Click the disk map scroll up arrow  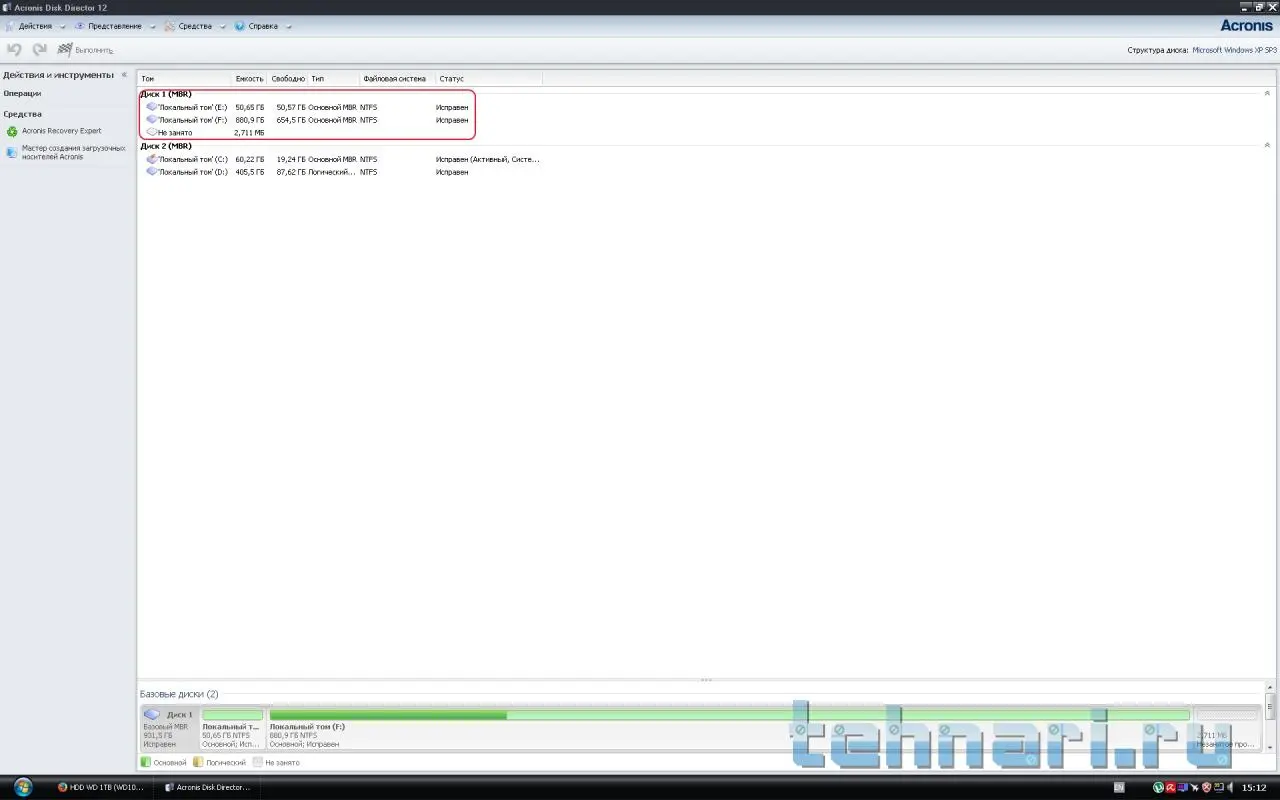(1271, 688)
